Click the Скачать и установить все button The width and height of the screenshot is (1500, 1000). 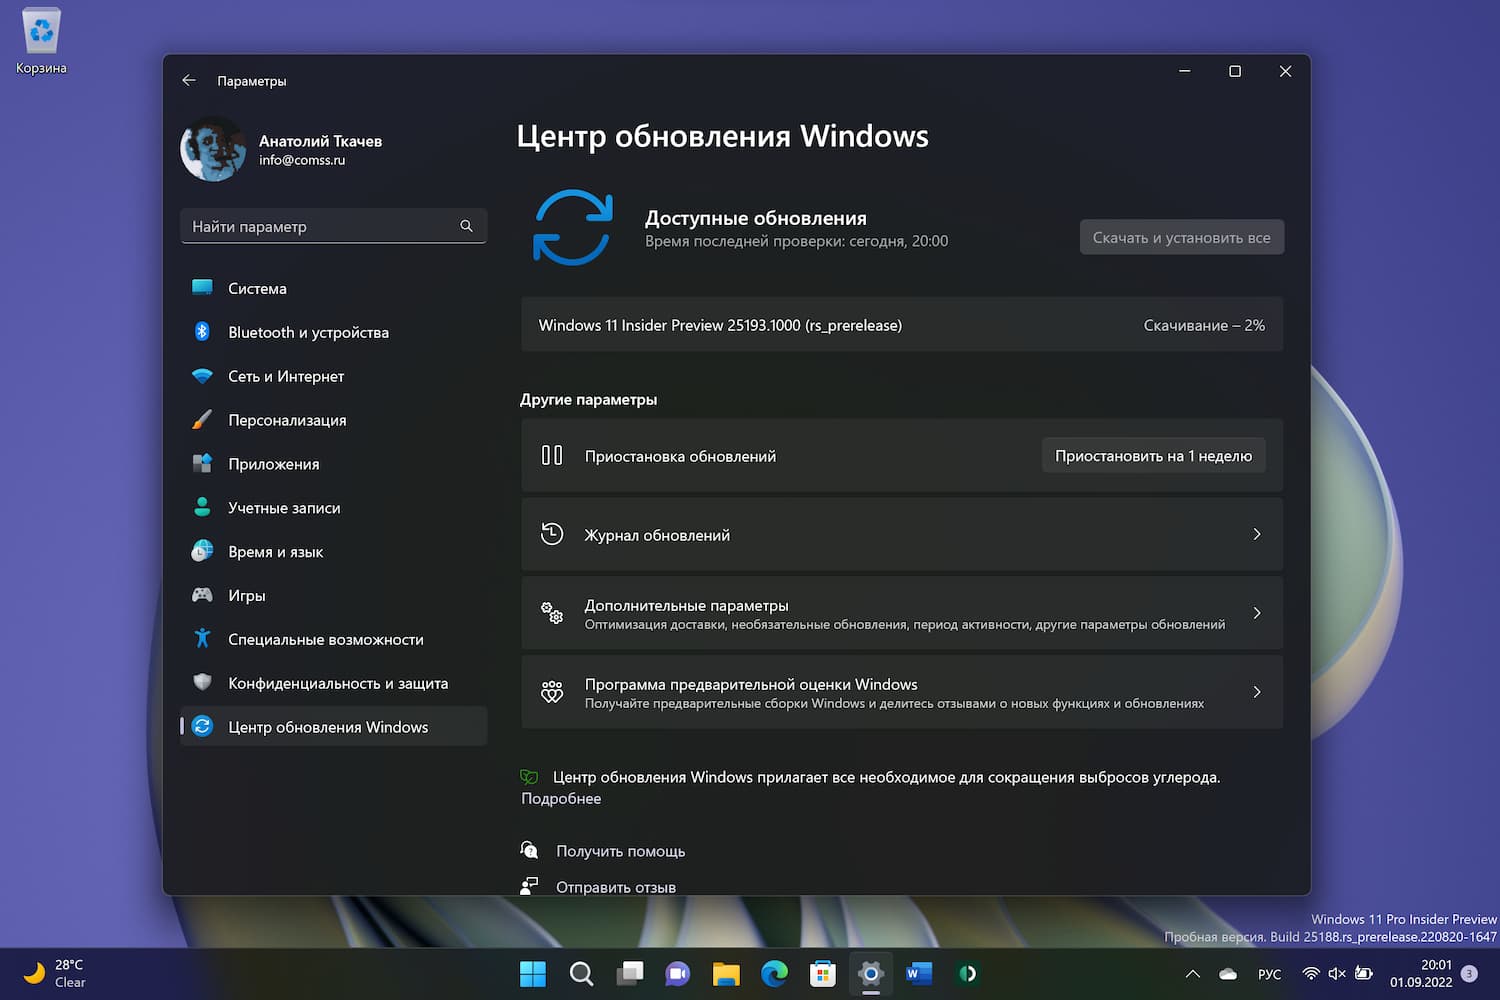[1181, 237]
